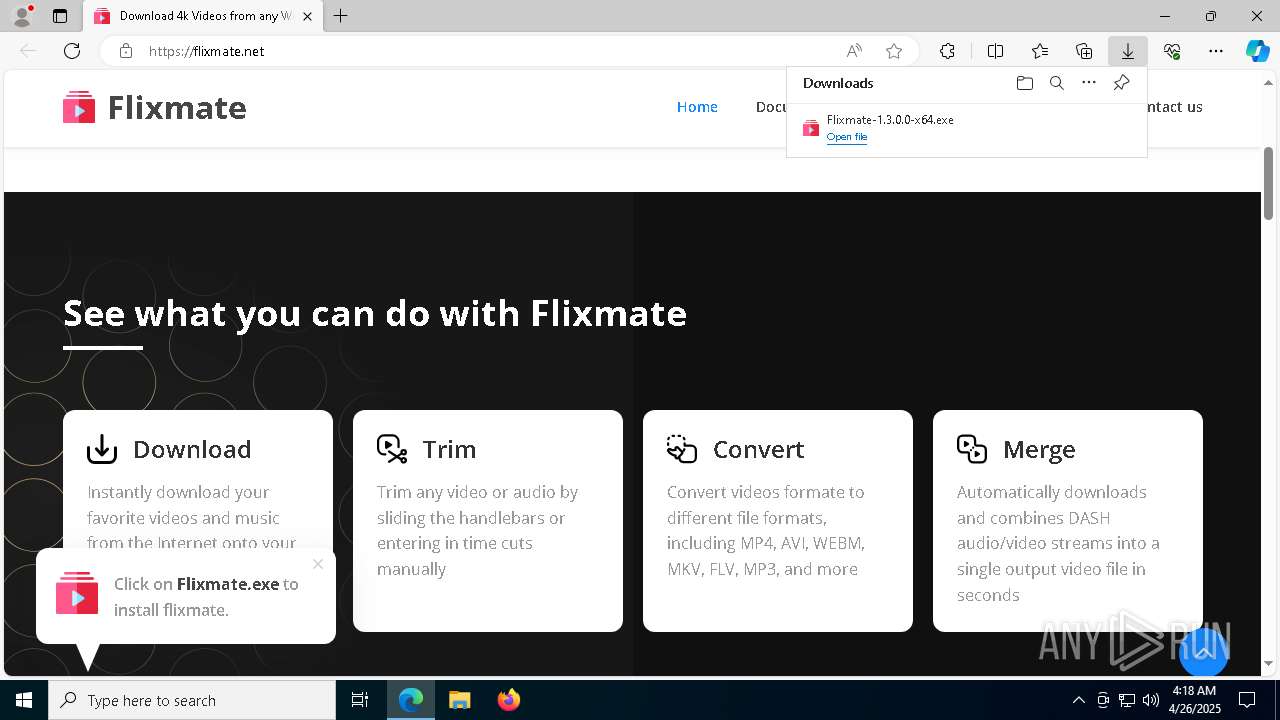Open a new browser tab

coord(341,16)
